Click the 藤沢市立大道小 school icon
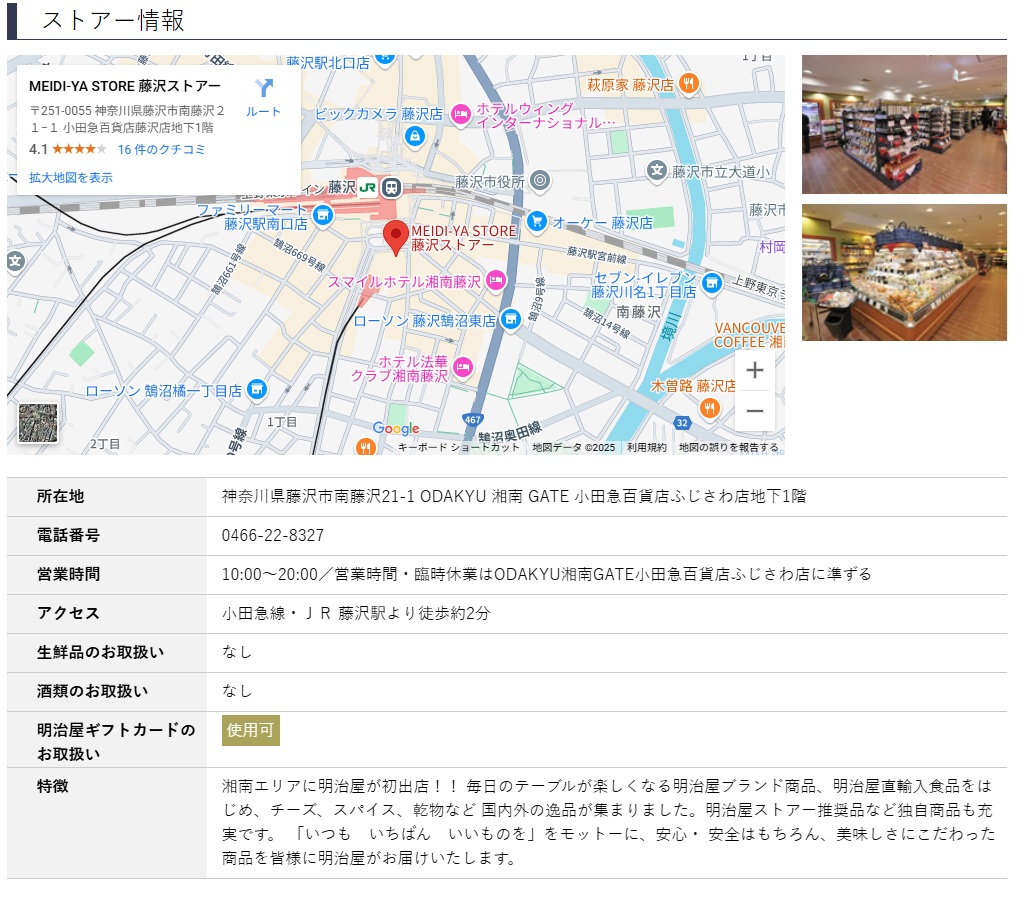 pyautogui.click(x=657, y=171)
